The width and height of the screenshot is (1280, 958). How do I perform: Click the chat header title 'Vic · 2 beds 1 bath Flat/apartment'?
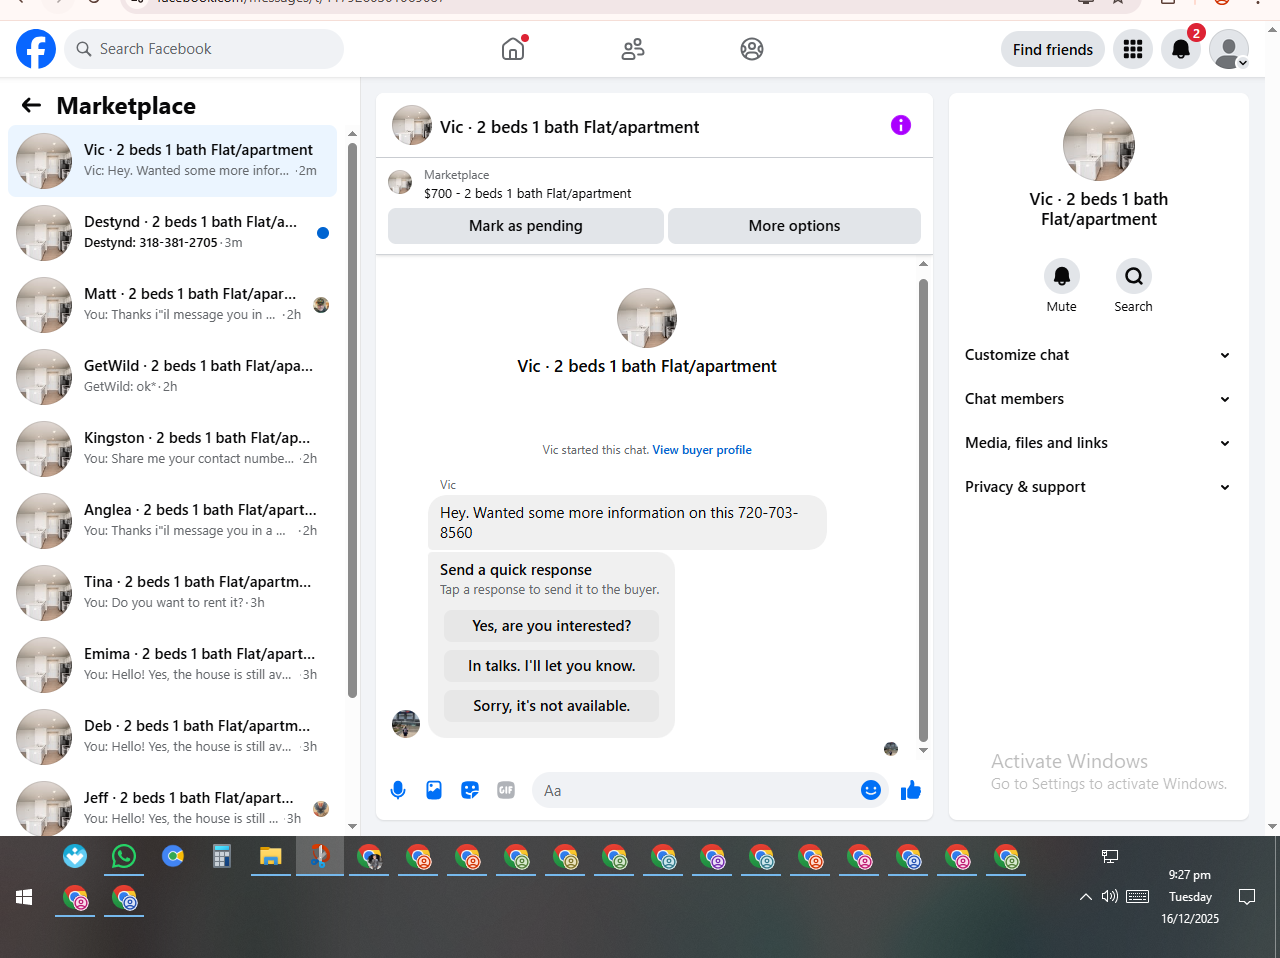pos(570,127)
